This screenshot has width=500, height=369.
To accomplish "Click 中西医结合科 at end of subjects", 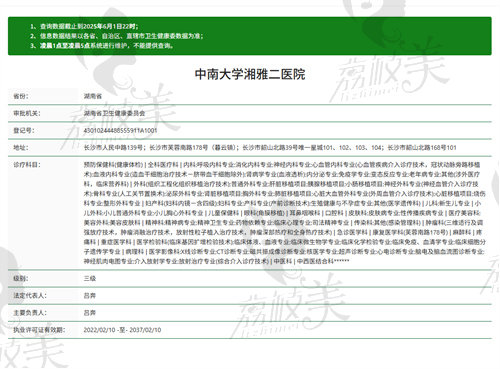I will pos(315,261).
